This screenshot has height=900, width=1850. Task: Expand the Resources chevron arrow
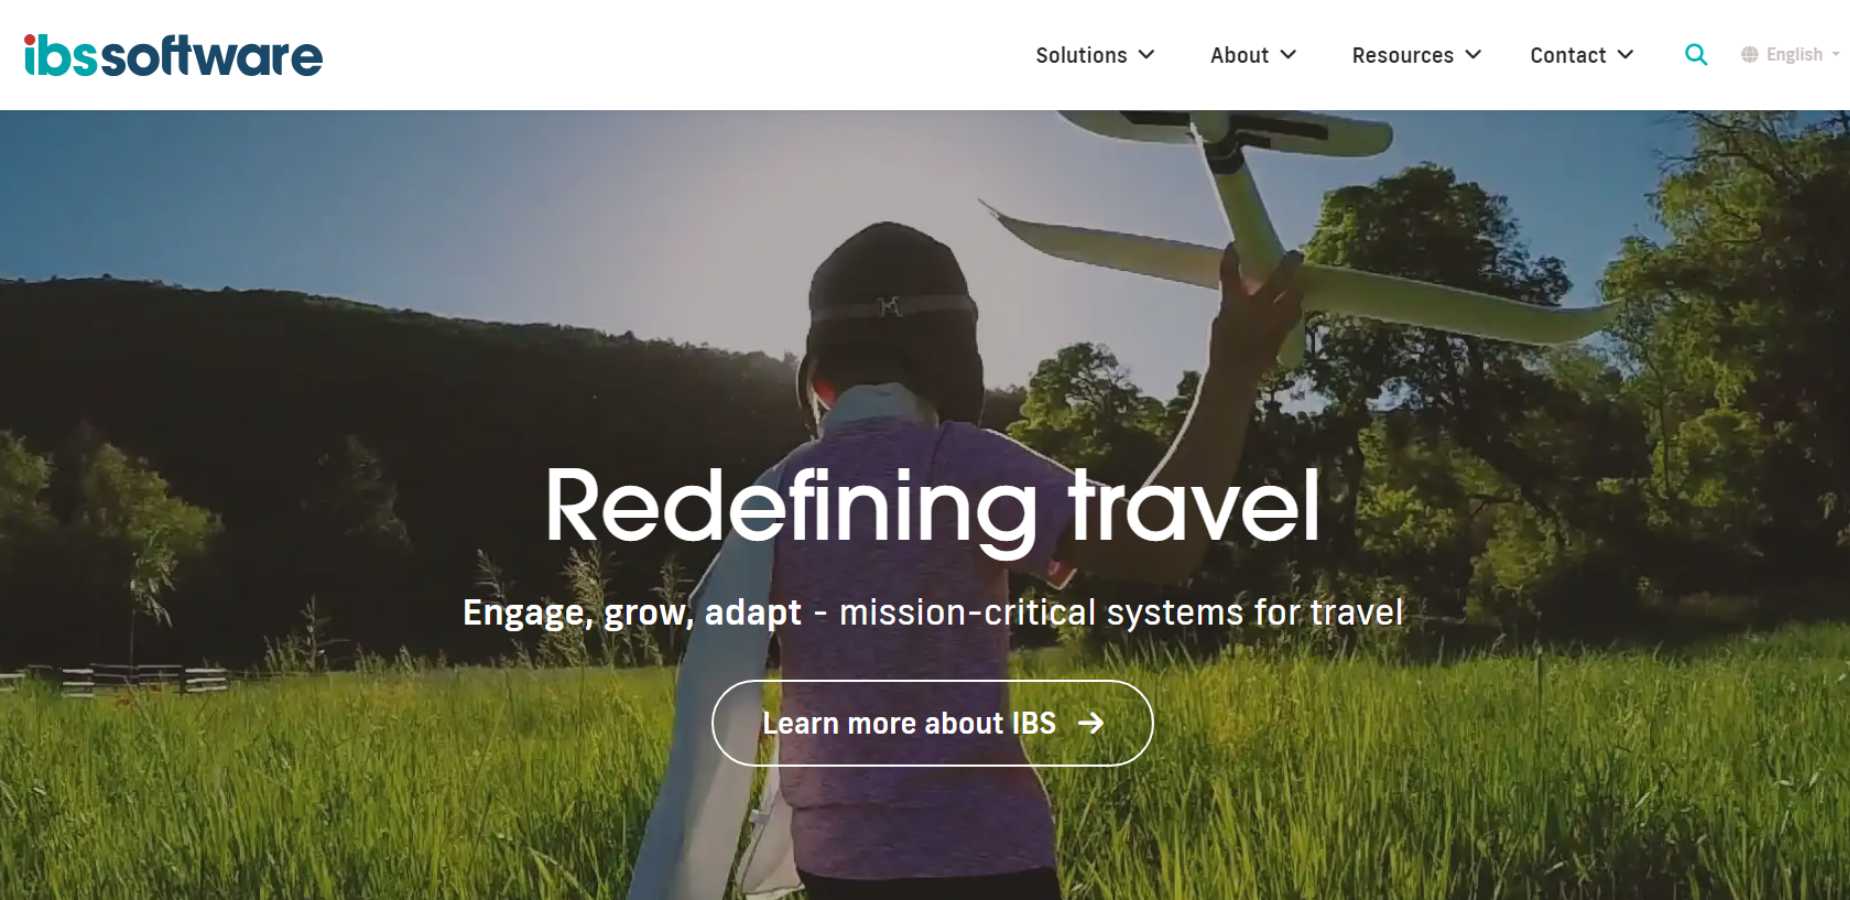pyautogui.click(x=1473, y=55)
